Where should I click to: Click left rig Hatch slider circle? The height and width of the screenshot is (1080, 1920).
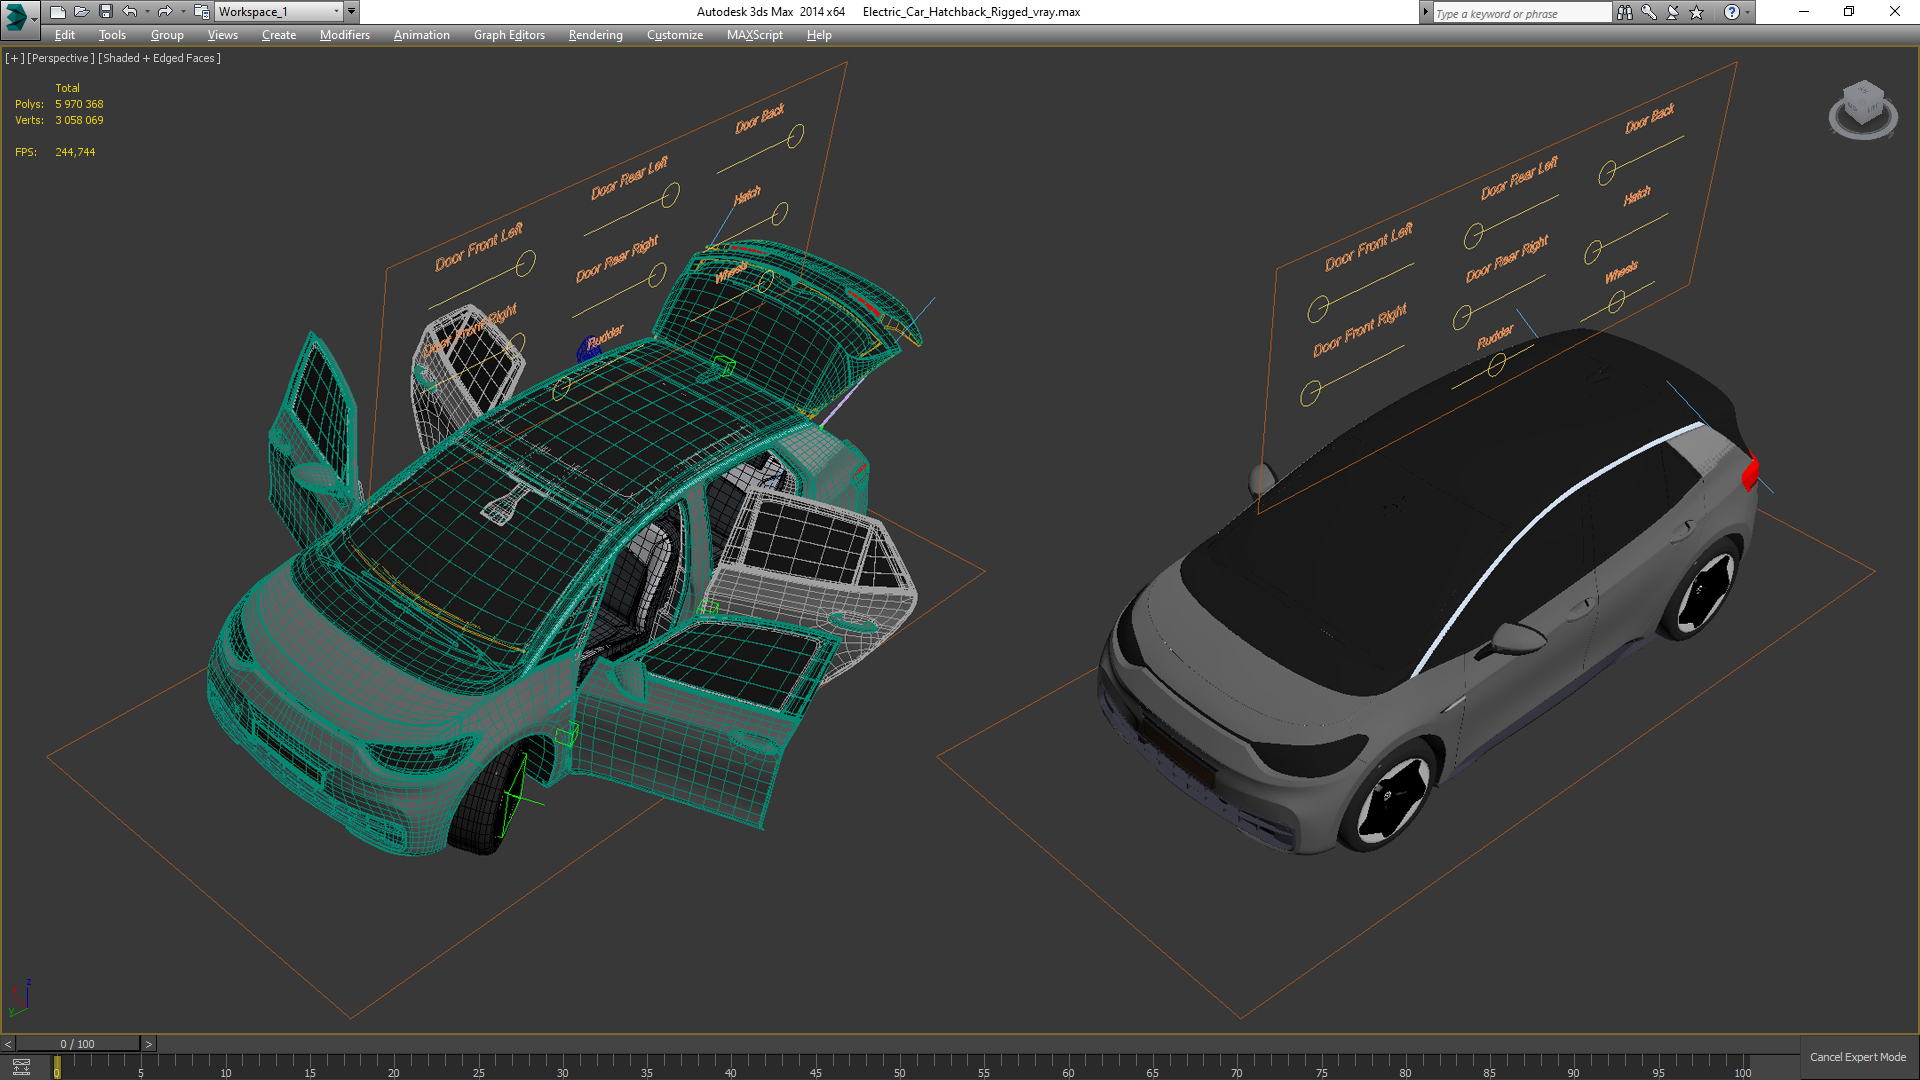point(780,213)
